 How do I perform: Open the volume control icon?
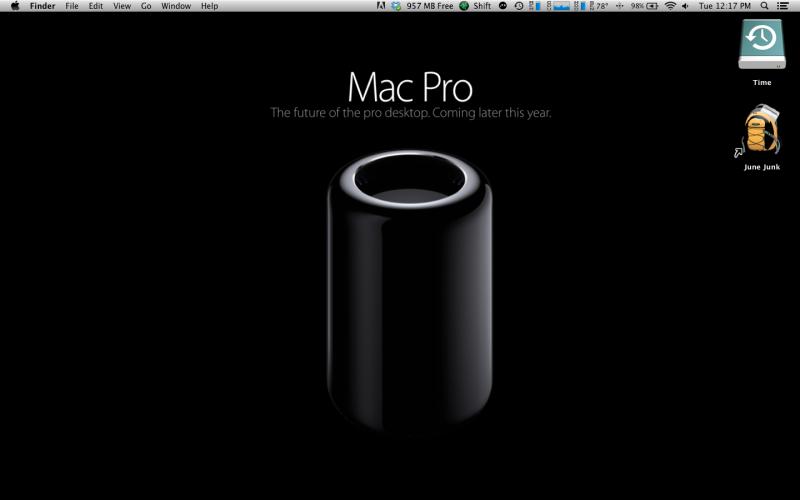pos(685,6)
